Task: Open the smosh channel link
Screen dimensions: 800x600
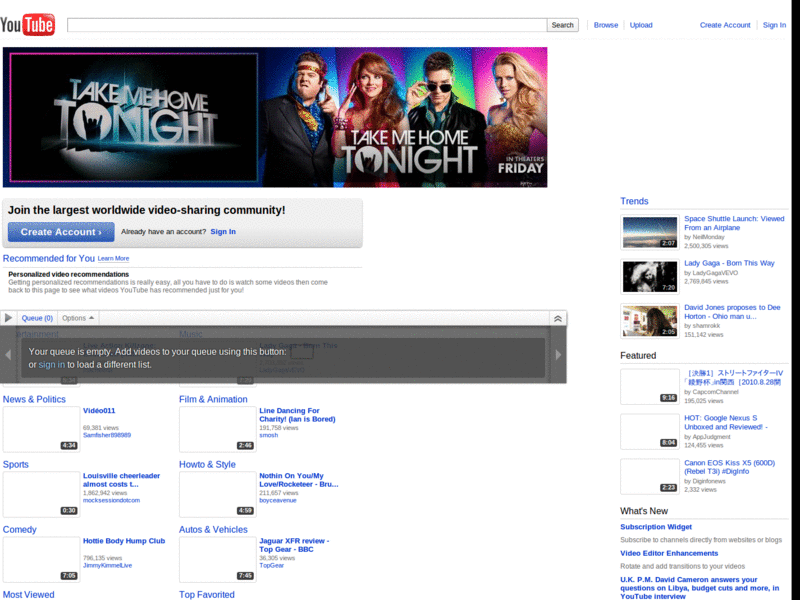Action: click(268, 435)
